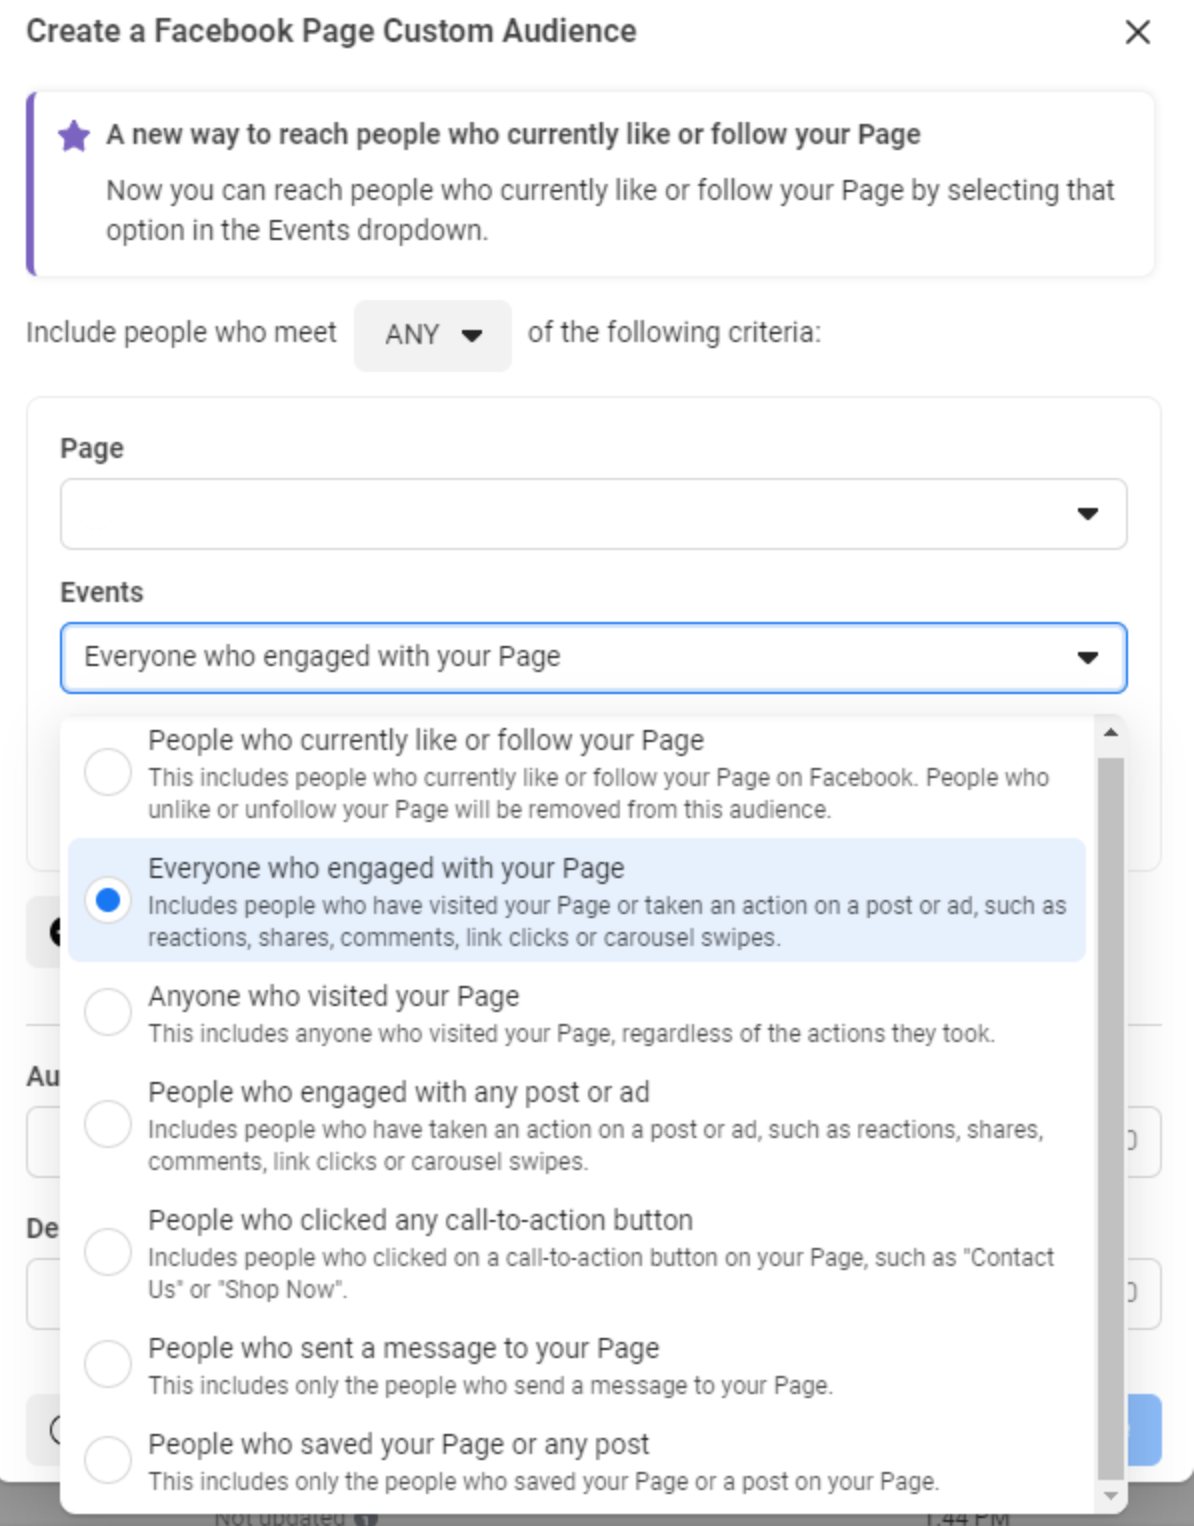Click the purple star icon in the banner
Image resolution: width=1194 pixels, height=1526 pixels.
[73, 135]
